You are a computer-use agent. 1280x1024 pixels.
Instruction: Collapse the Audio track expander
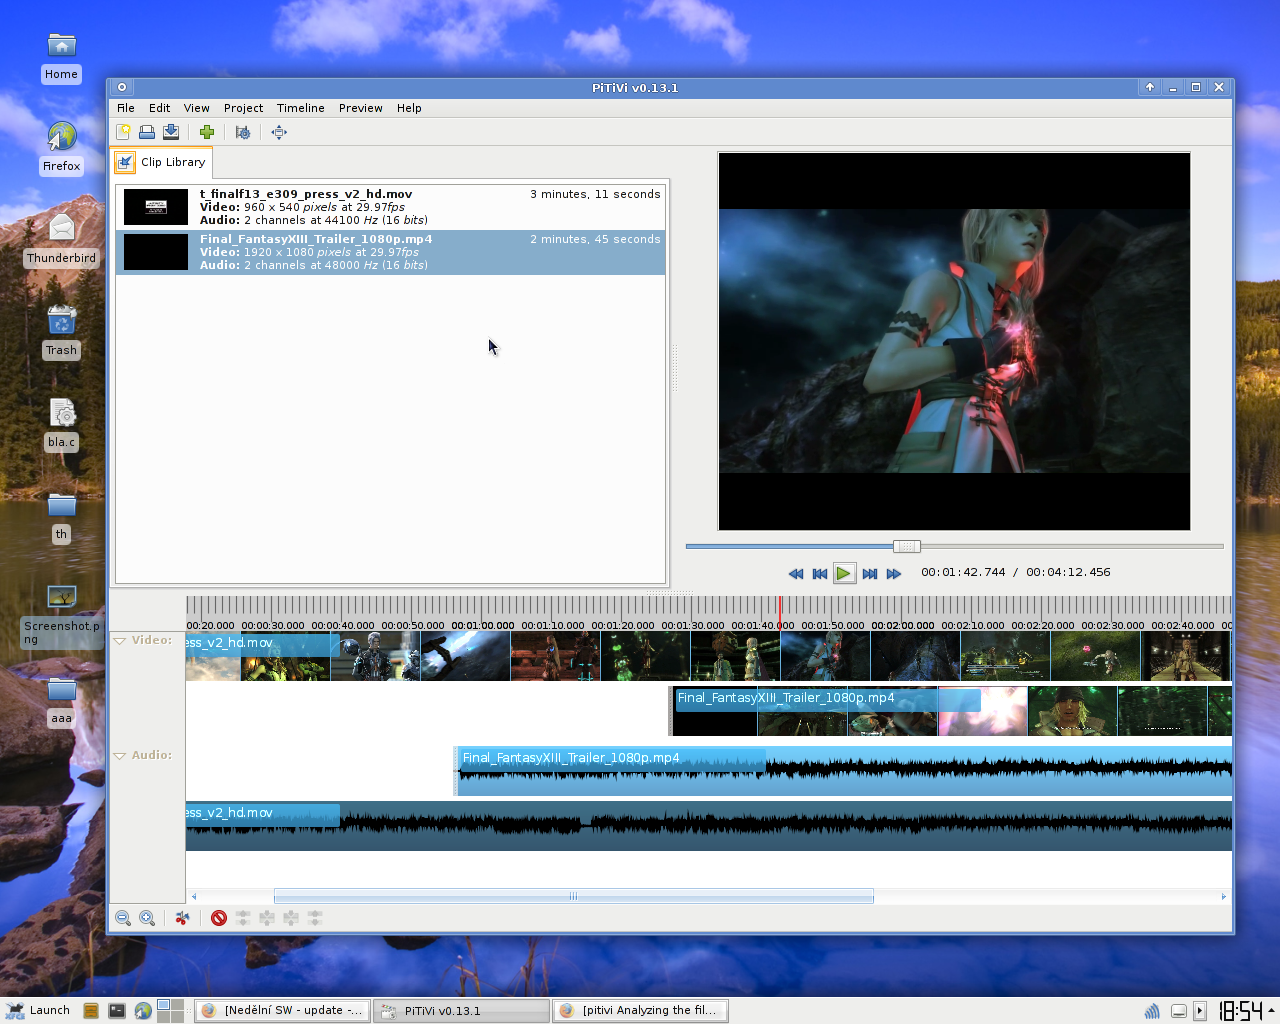click(x=120, y=756)
